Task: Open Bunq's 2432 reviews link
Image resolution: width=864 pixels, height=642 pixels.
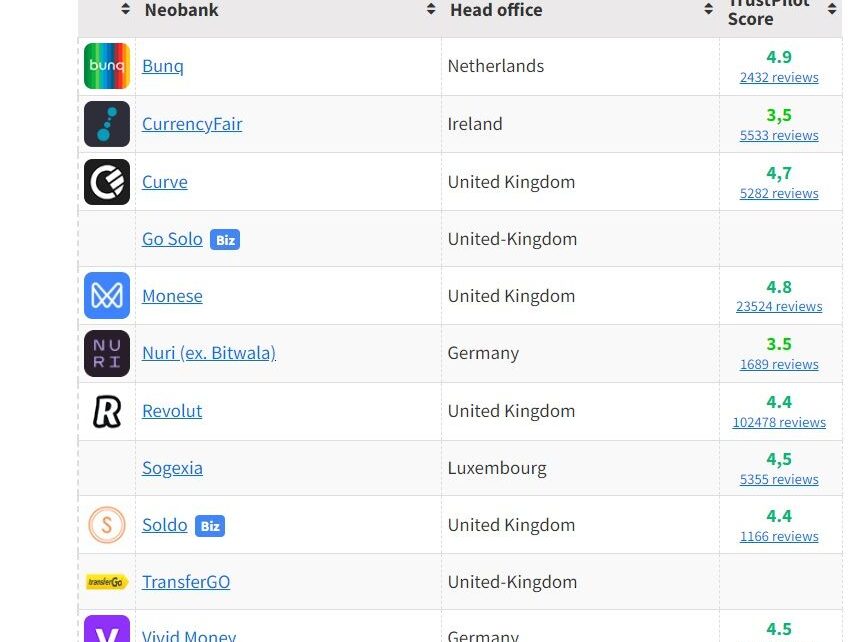Action: [779, 78]
